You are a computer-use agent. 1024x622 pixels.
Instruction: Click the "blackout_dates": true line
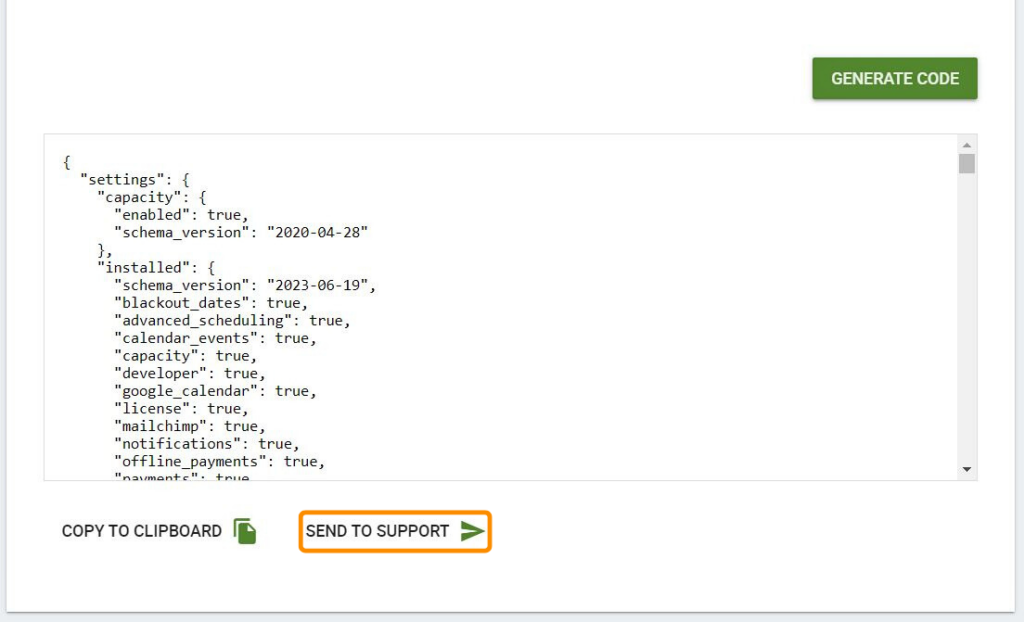pos(211,303)
